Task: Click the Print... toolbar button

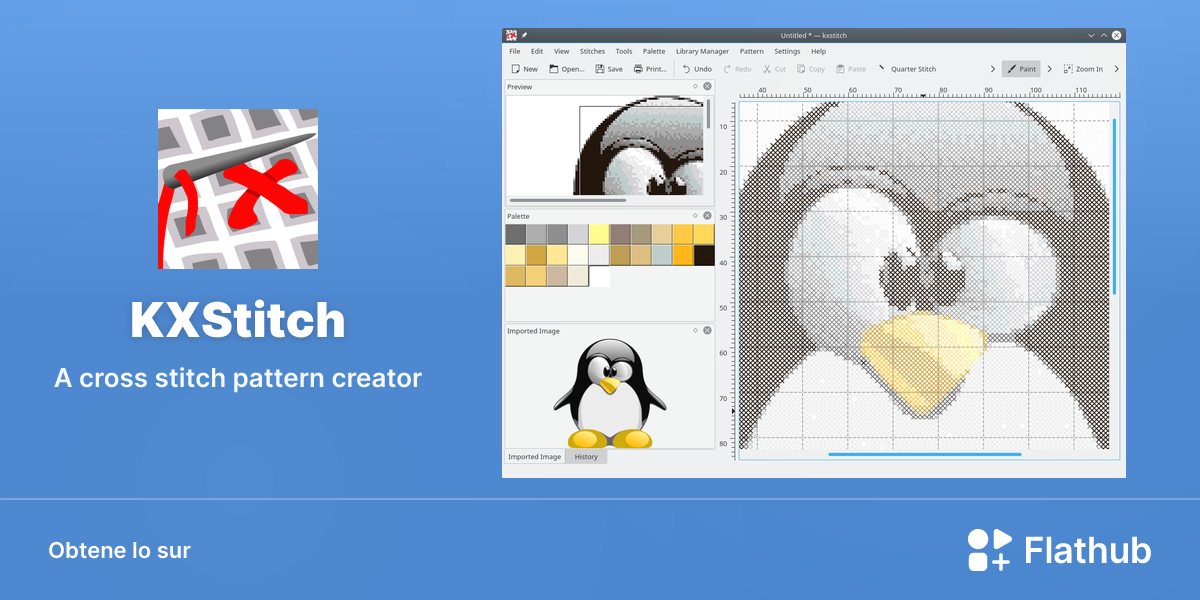Action: (650, 69)
